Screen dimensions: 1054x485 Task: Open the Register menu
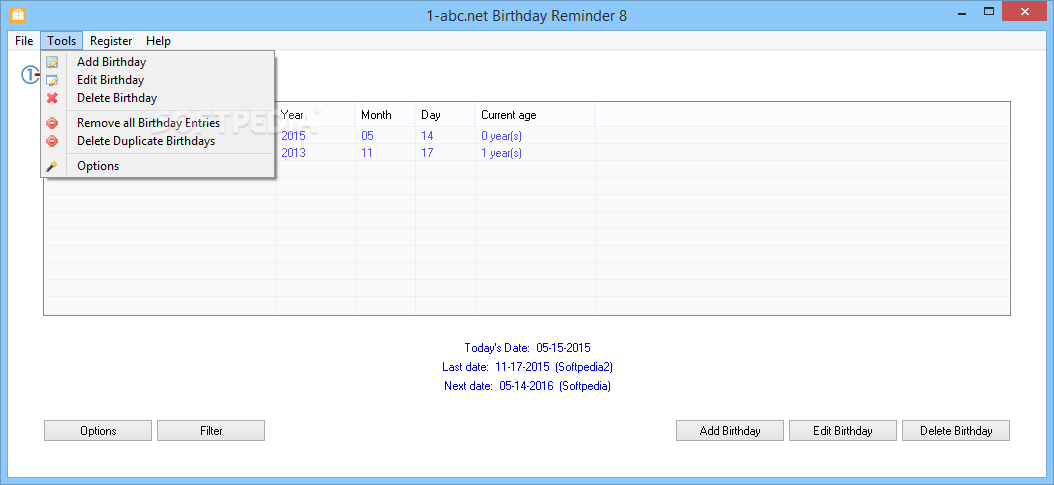point(111,41)
